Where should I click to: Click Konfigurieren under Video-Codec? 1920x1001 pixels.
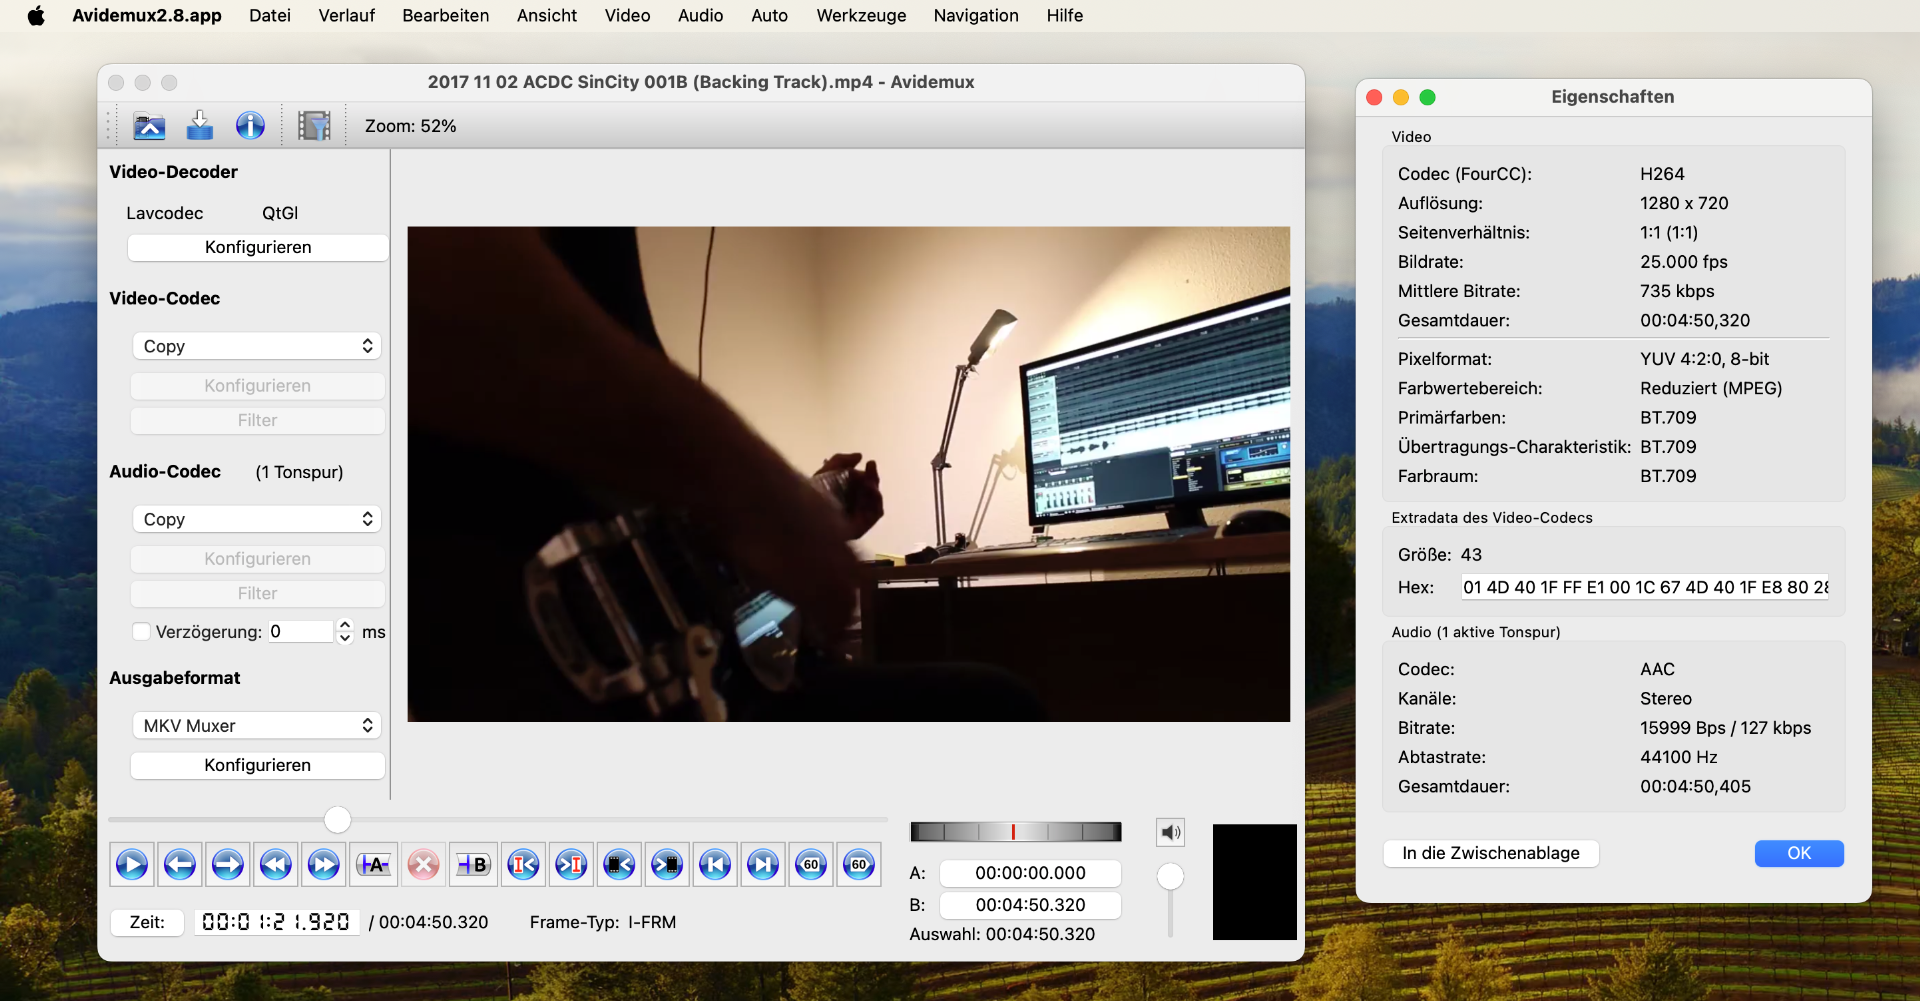tap(258, 386)
